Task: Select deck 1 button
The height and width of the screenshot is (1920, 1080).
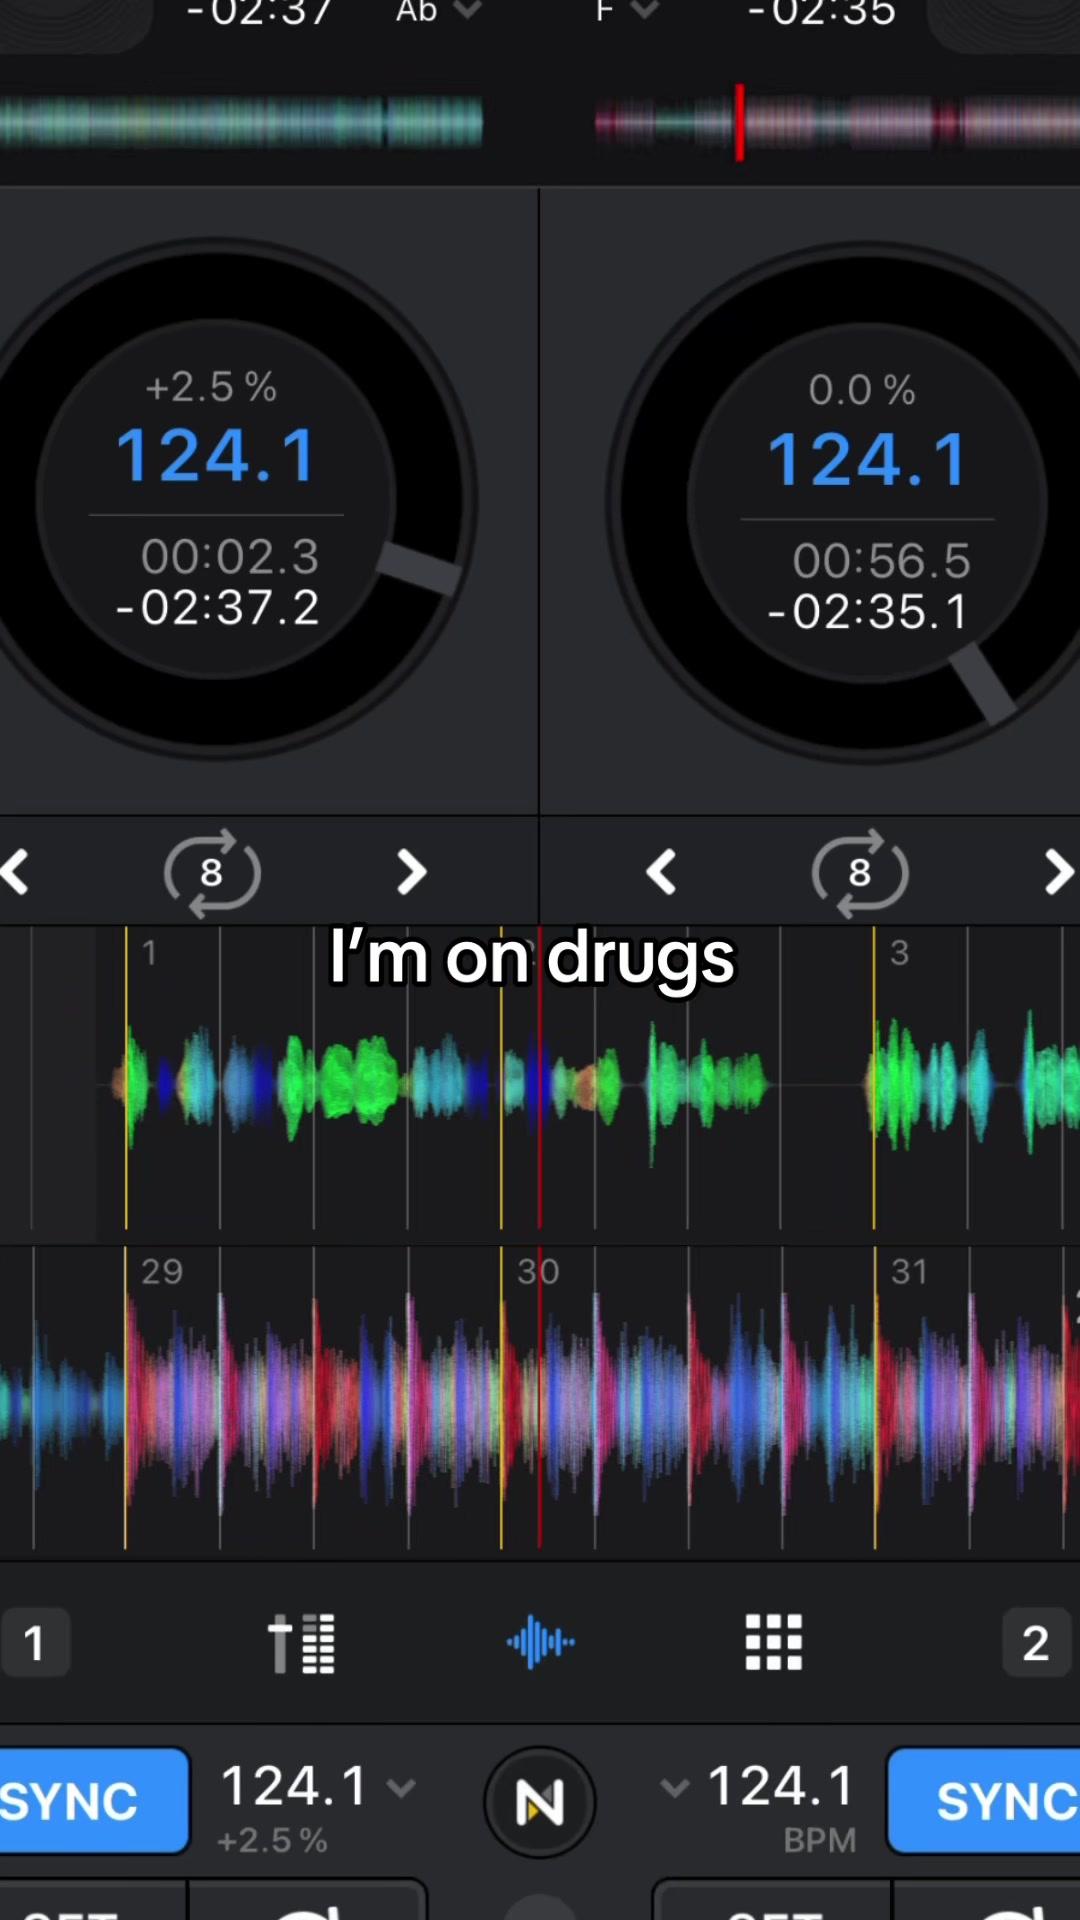Action: click(x=35, y=1642)
